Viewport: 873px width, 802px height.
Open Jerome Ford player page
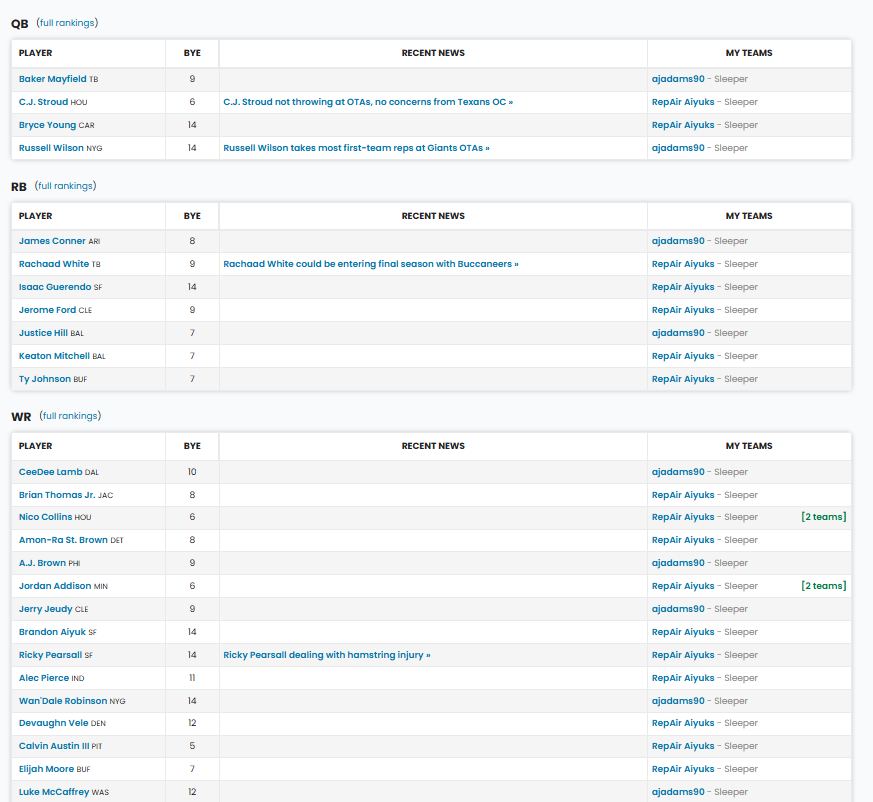tap(47, 310)
